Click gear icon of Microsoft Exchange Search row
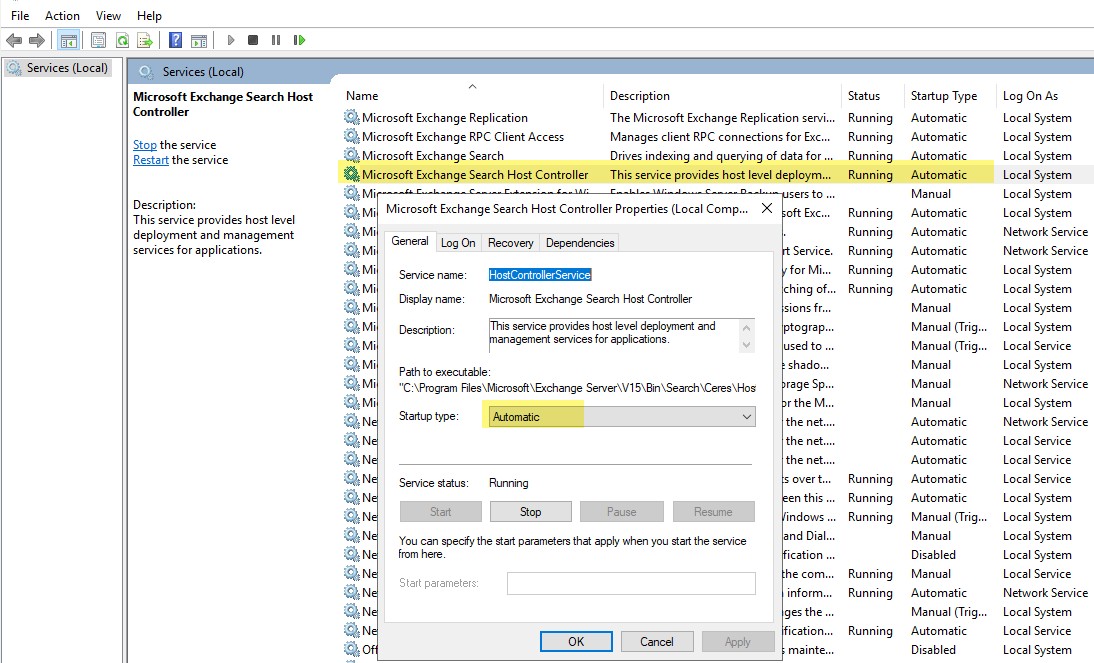This screenshot has height=663, width=1094. (352, 155)
